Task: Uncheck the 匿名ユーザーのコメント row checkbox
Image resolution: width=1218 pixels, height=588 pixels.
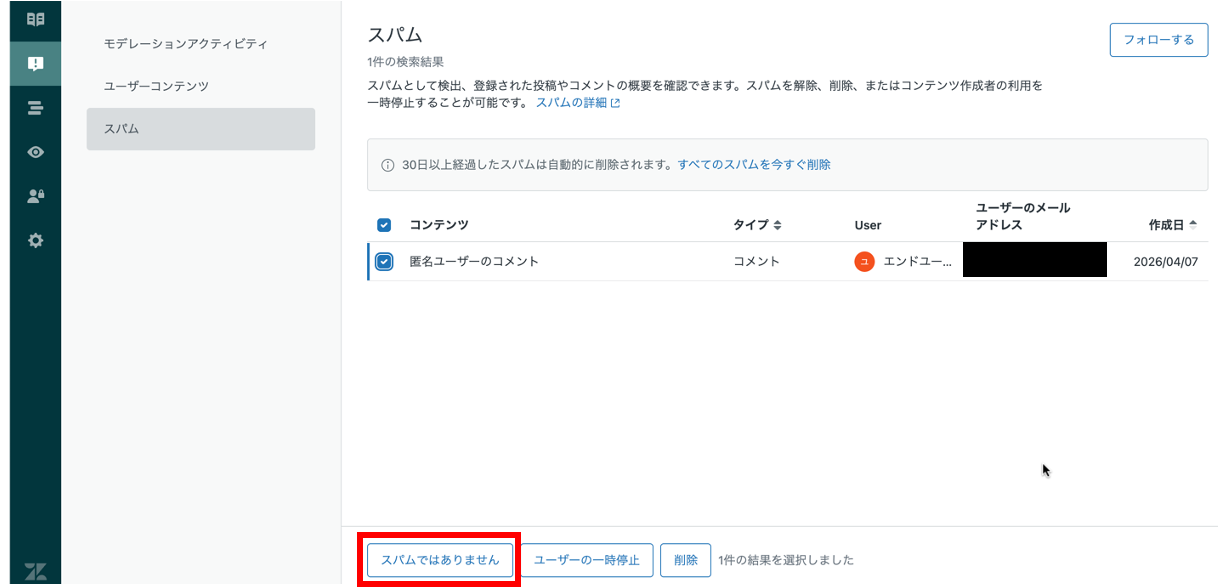Action: [384, 262]
